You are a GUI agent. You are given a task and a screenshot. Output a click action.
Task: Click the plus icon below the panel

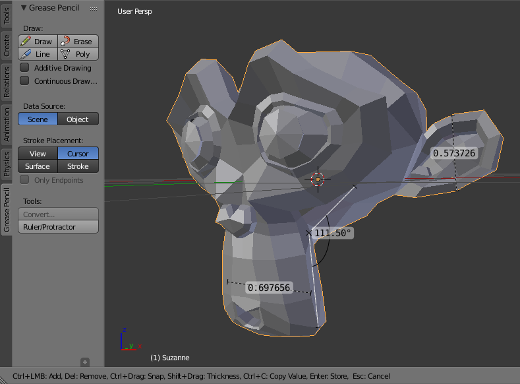click(x=85, y=362)
